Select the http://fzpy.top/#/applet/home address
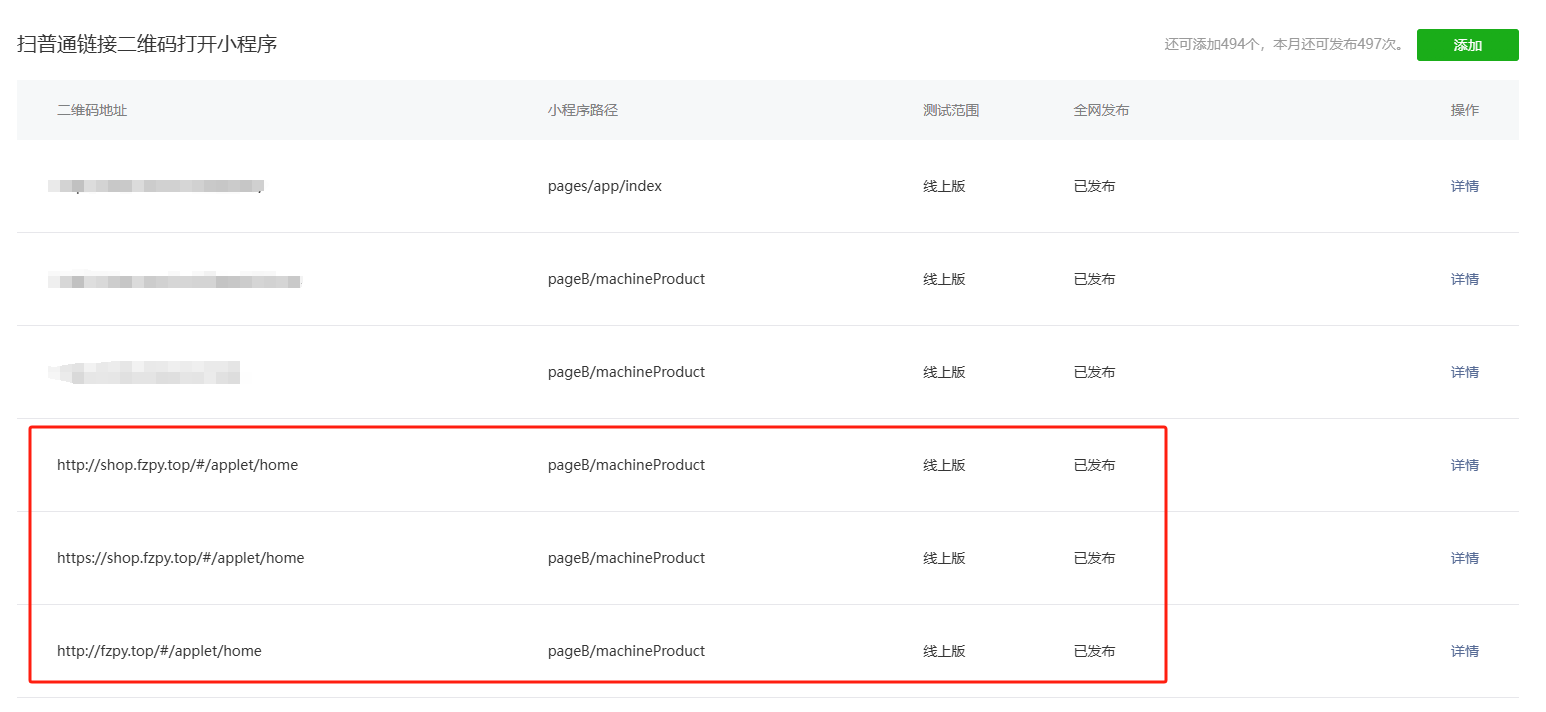This screenshot has width=1546, height=712. pos(159,651)
